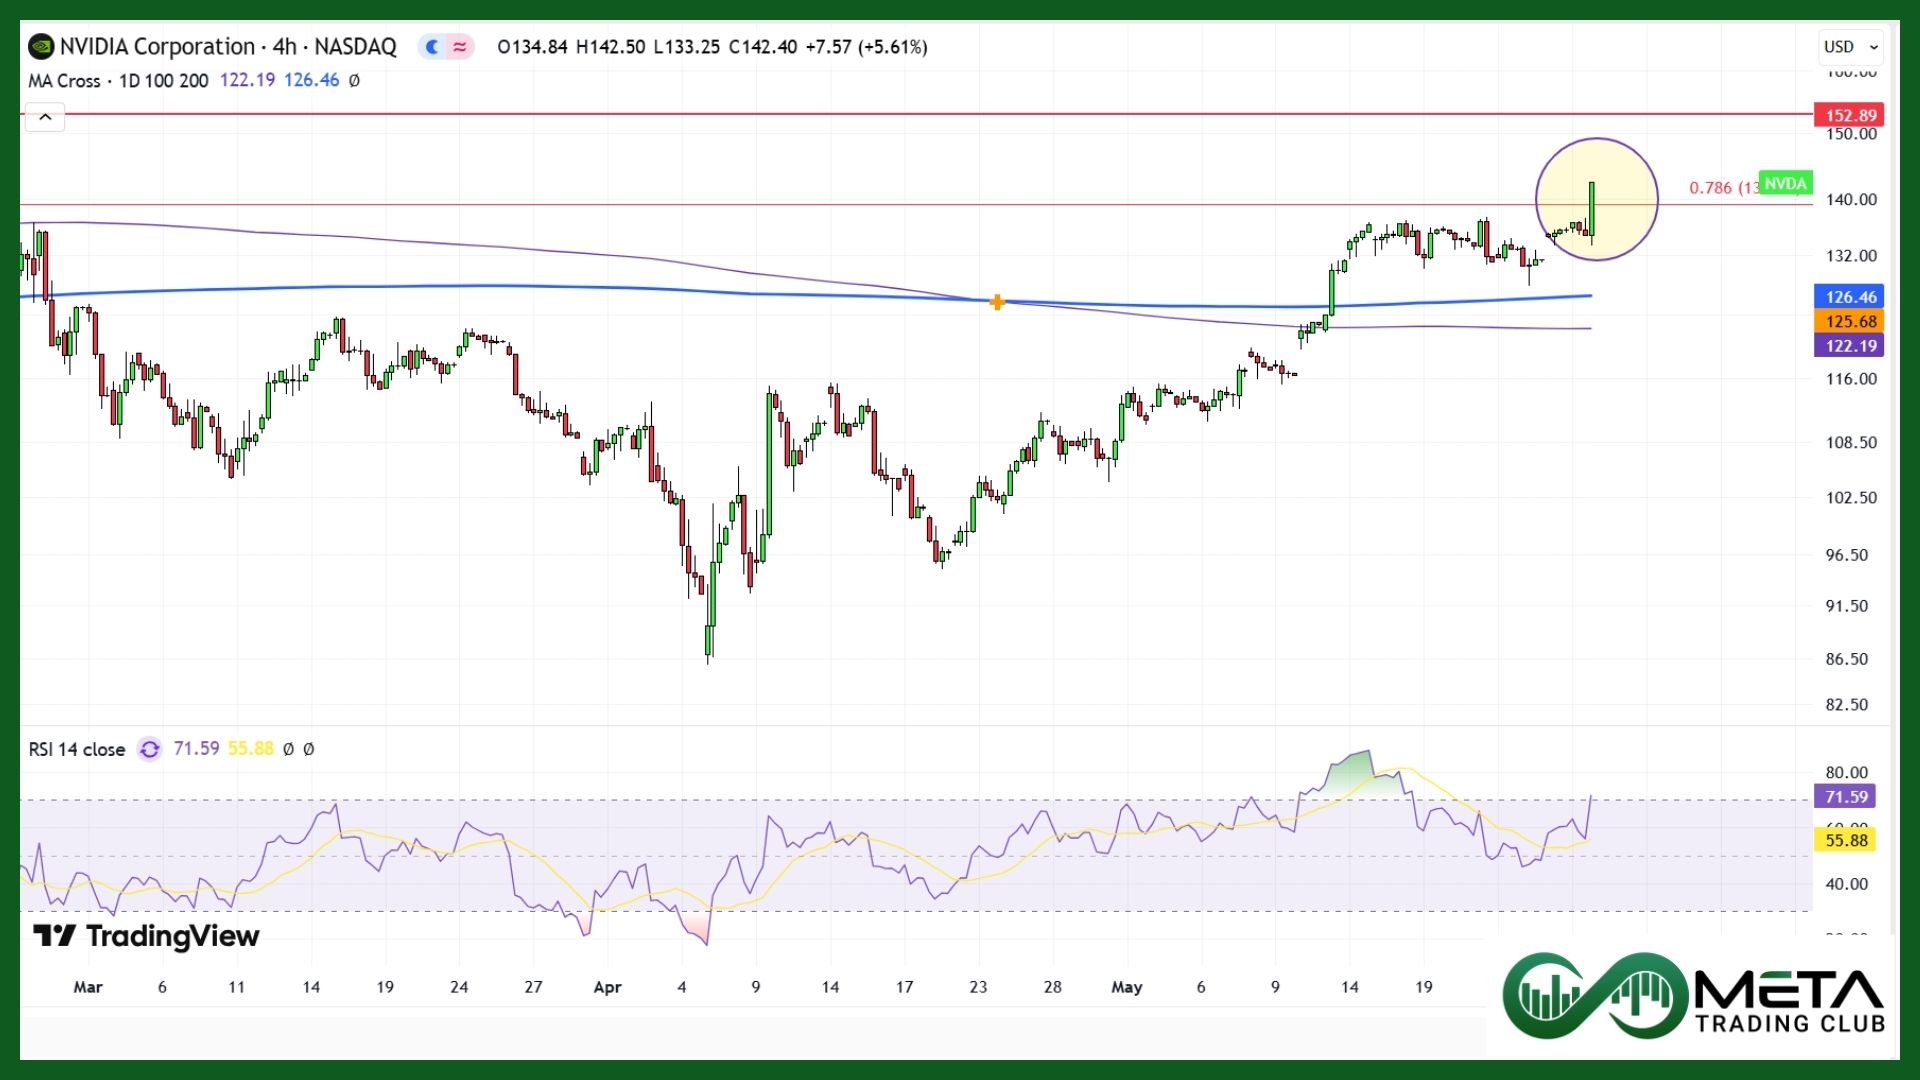Screen dimensions: 1920x1080
Task: Click the 150.00 price axis label
Action: point(1851,134)
